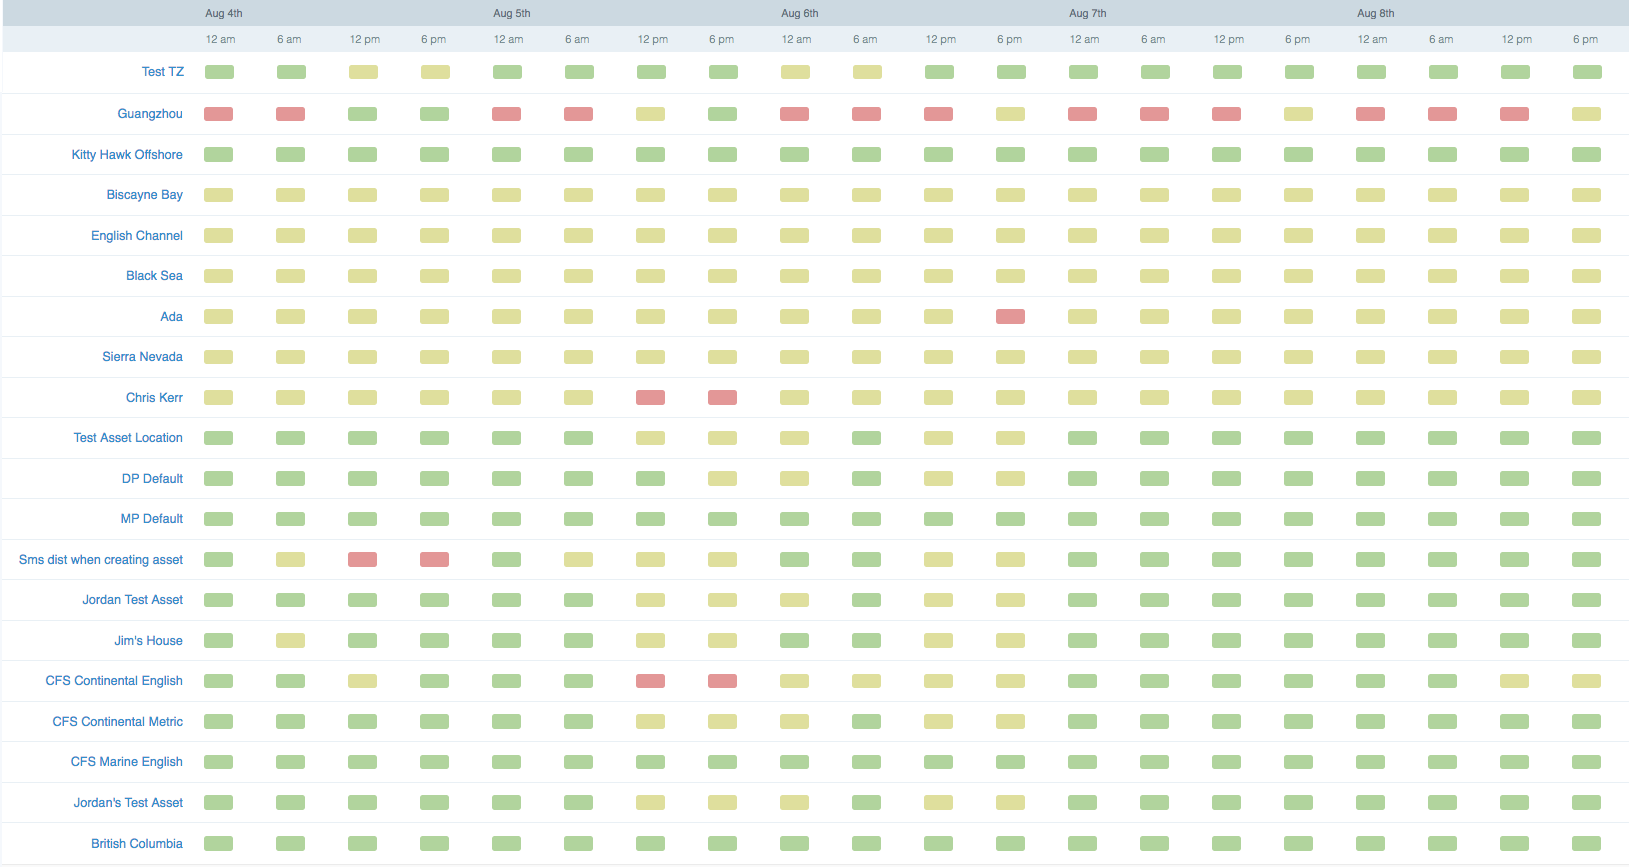Open the Test TZ asset link
Image resolution: width=1629 pixels, height=867 pixels.
163,72
